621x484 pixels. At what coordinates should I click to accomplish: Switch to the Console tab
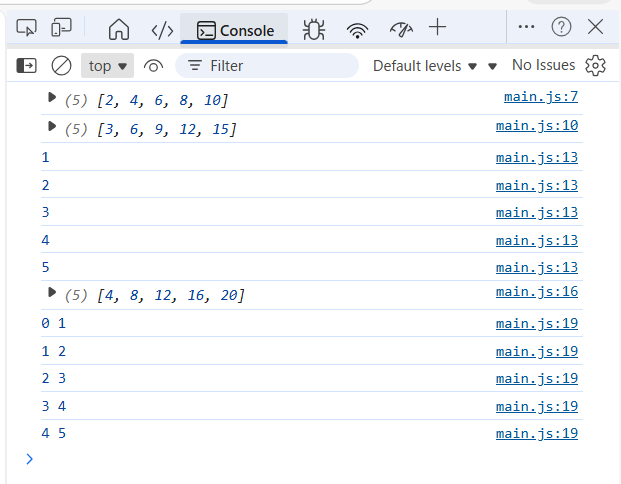tap(235, 30)
